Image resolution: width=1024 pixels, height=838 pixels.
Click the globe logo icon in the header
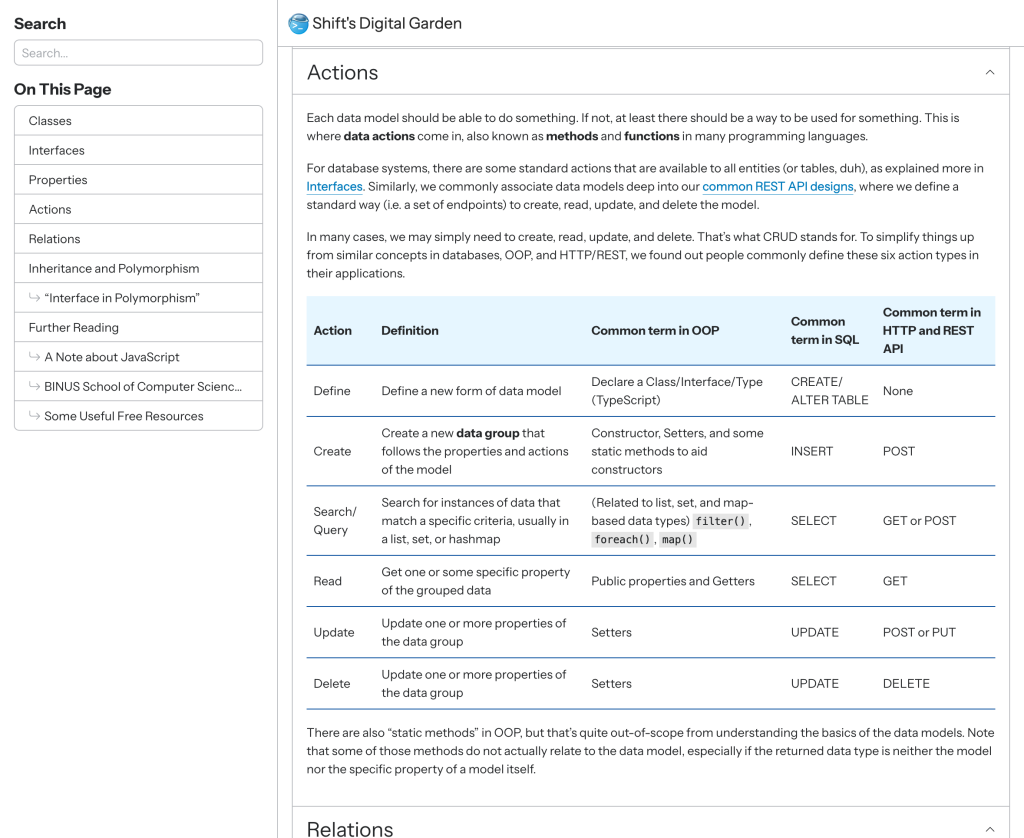297,23
